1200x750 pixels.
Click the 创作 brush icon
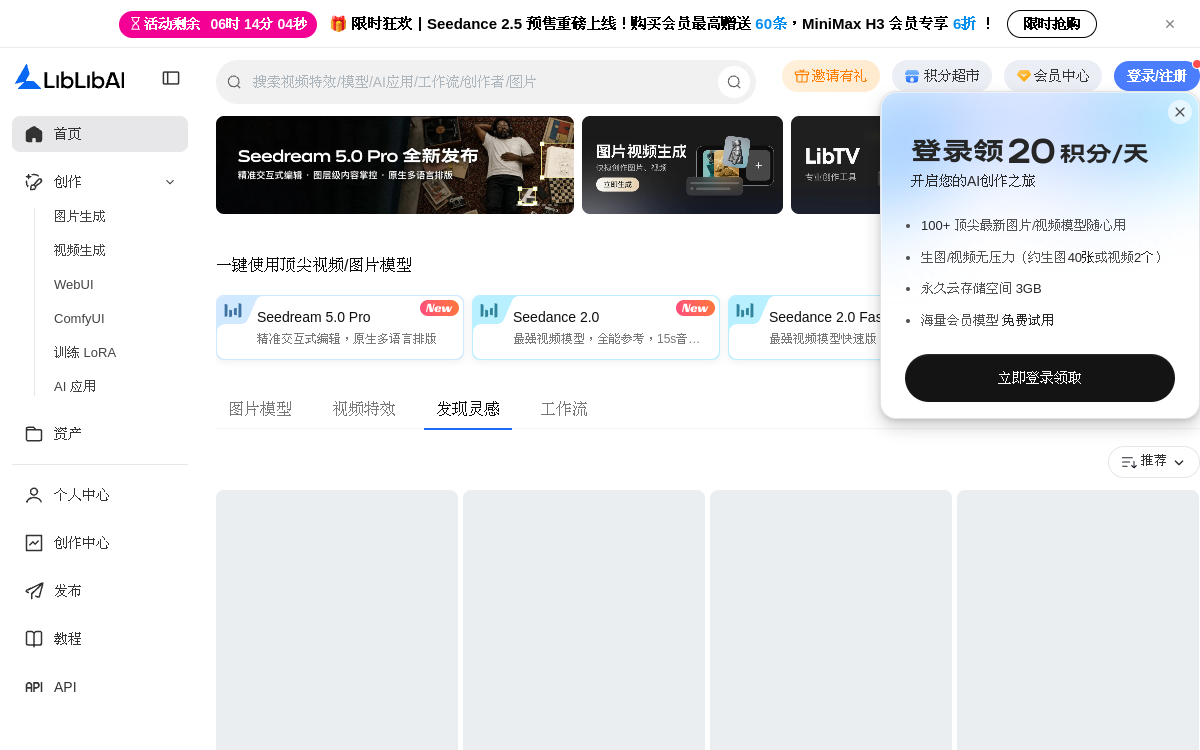pyautogui.click(x=34, y=182)
